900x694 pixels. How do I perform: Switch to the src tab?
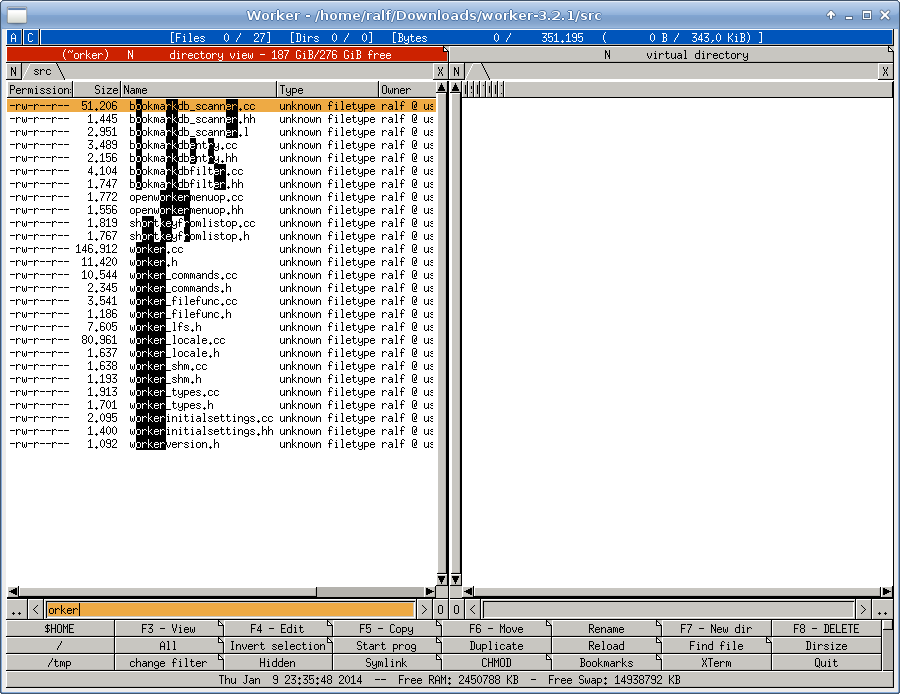pyautogui.click(x=42, y=72)
